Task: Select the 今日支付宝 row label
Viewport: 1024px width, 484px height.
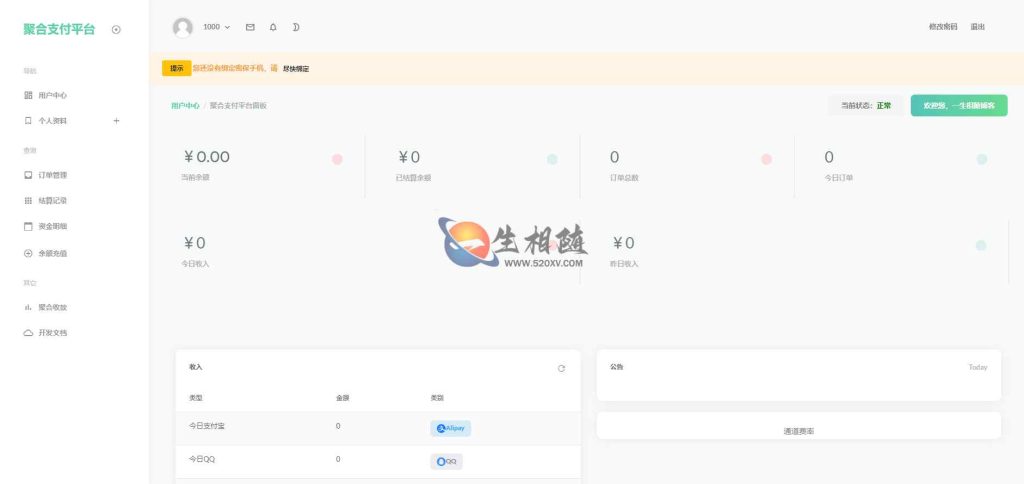Action: pyautogui.click(x=207, y=426)
